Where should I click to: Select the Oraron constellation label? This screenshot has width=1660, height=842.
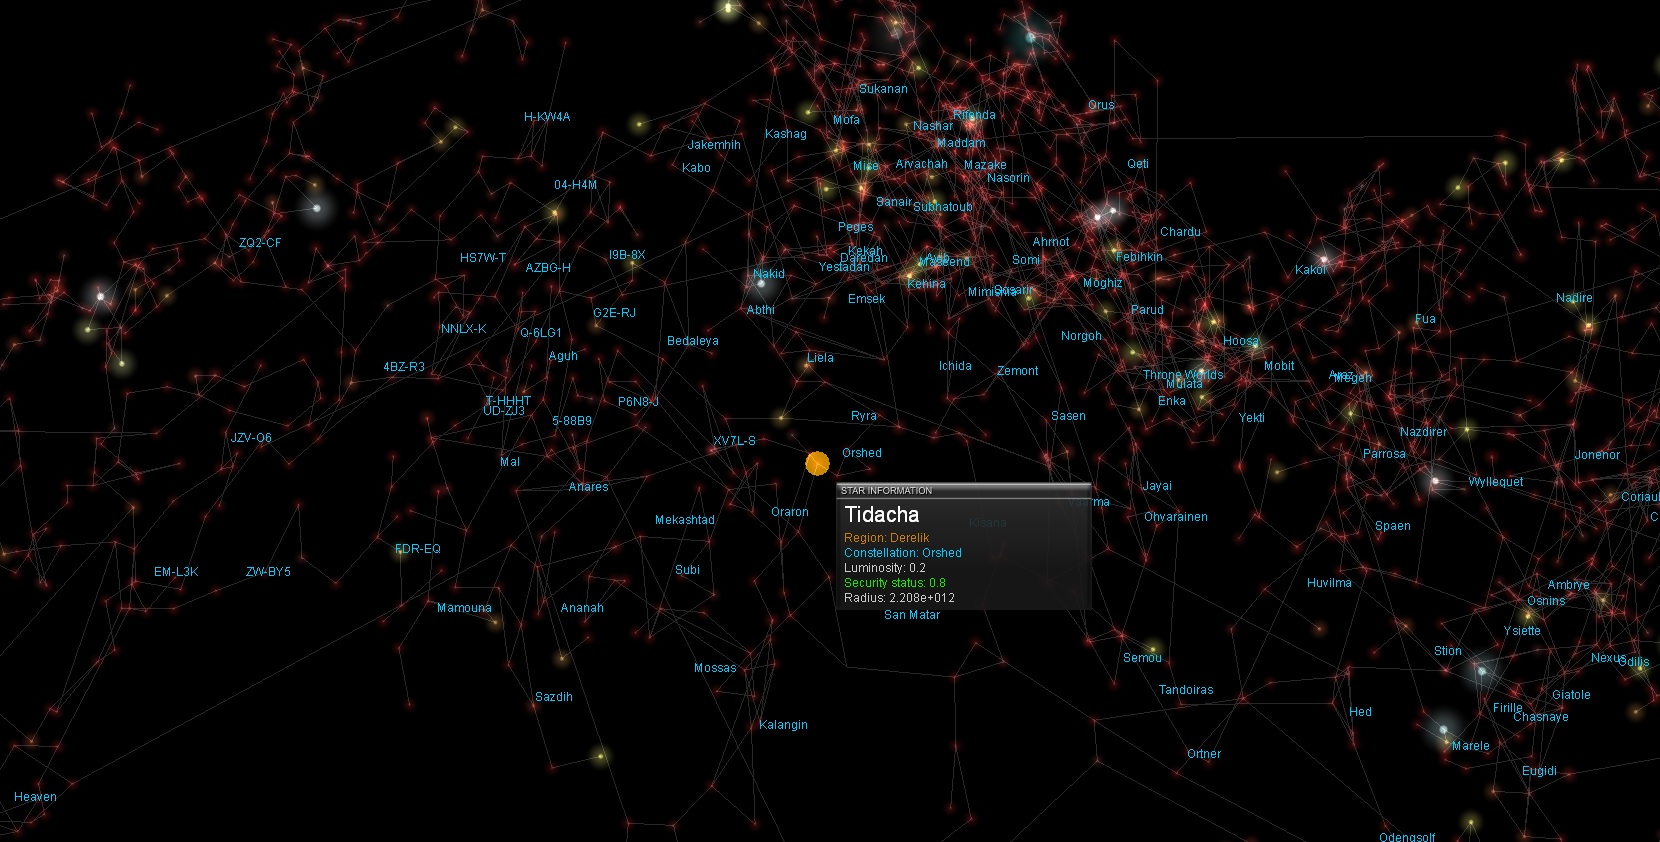coord(790,512)
